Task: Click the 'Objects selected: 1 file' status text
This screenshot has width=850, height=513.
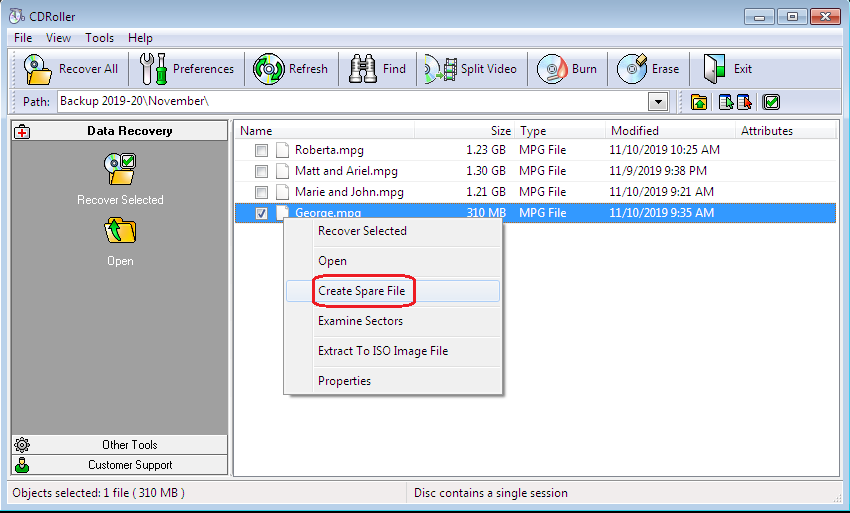Action: (x=99, y=493)
